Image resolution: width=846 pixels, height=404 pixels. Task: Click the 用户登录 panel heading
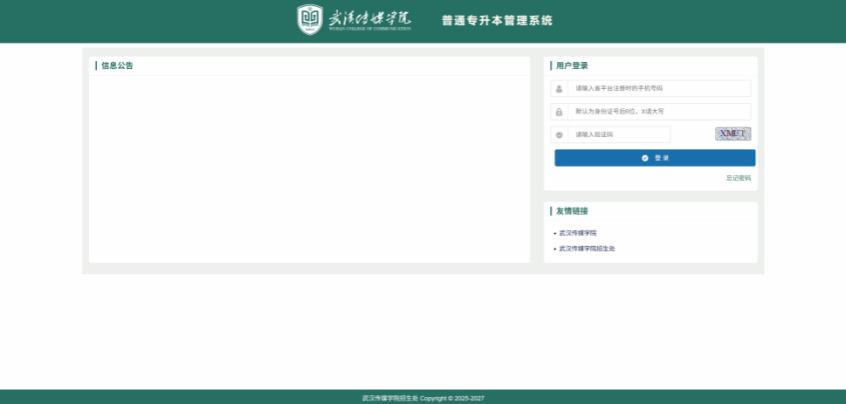click(x=572, y=66)
